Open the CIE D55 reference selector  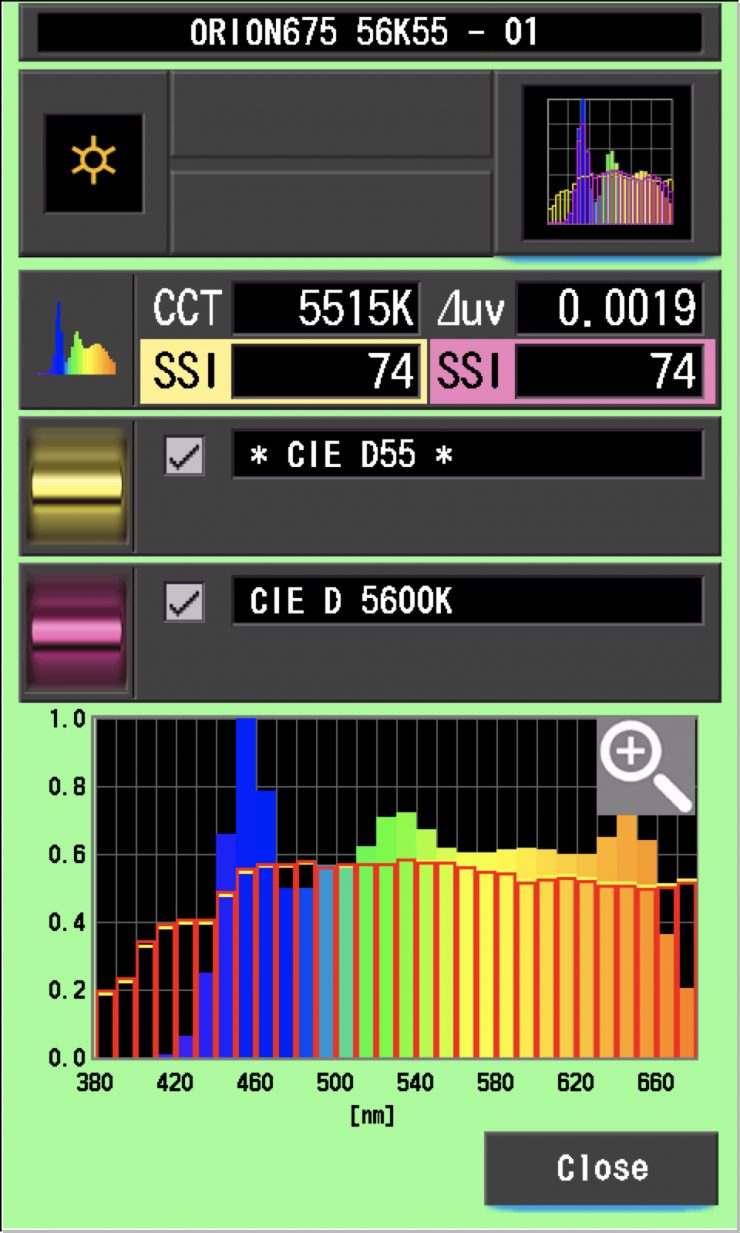coord(467,455)
